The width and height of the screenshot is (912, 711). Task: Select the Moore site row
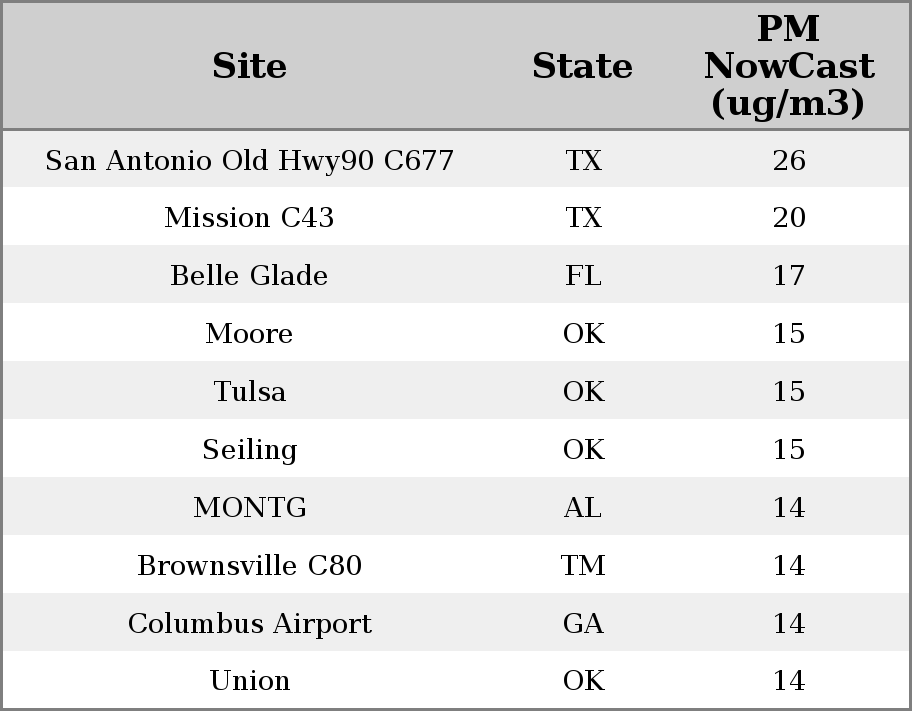click(456, 333)
